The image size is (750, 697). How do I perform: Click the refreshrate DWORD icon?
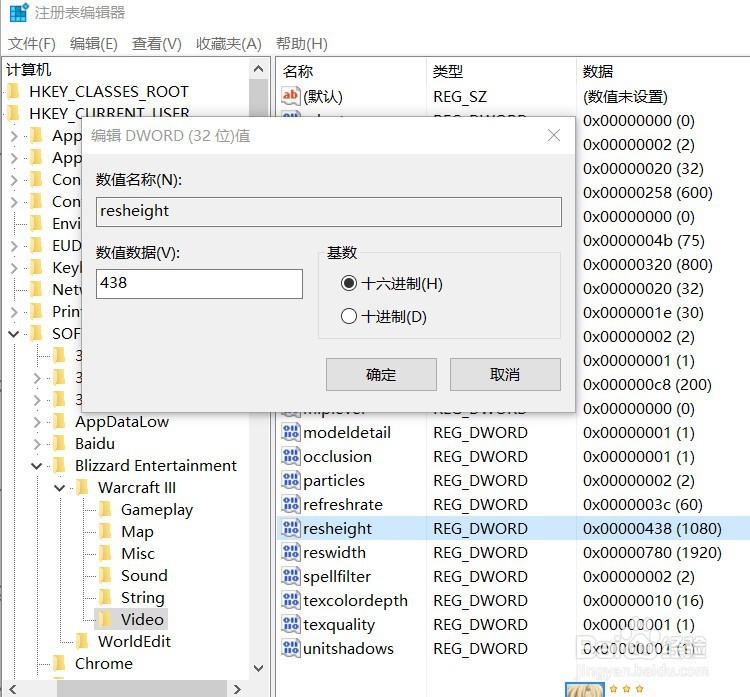290,504
